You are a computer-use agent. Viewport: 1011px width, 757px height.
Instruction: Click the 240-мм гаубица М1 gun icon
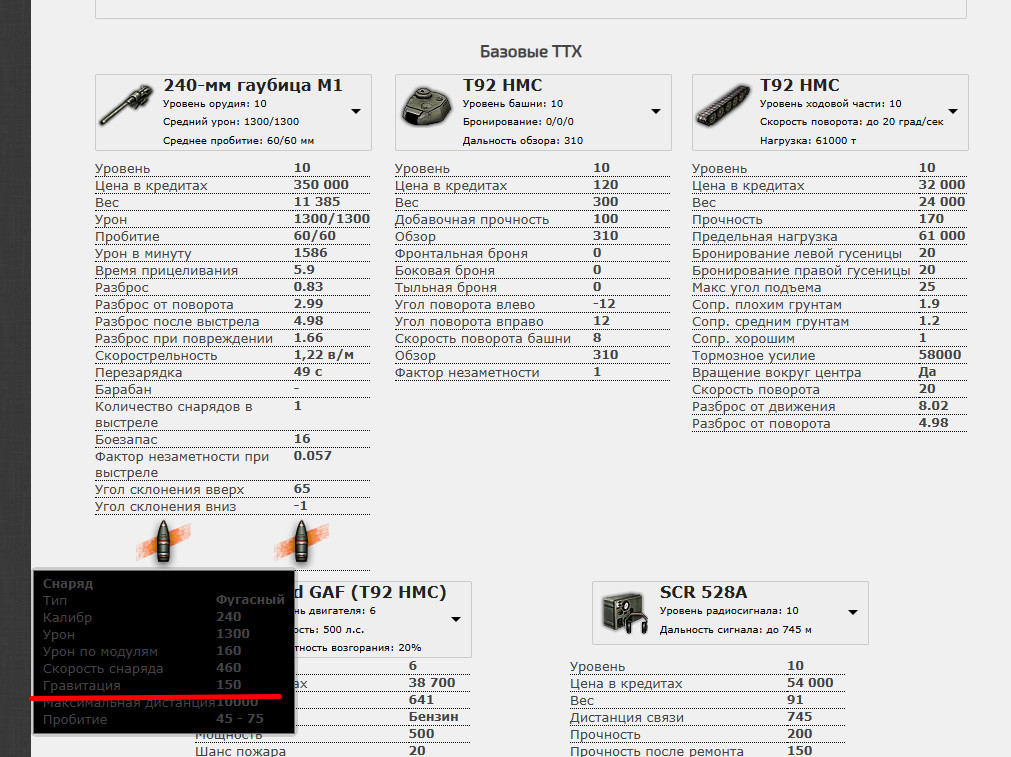[x=126, y=104]
